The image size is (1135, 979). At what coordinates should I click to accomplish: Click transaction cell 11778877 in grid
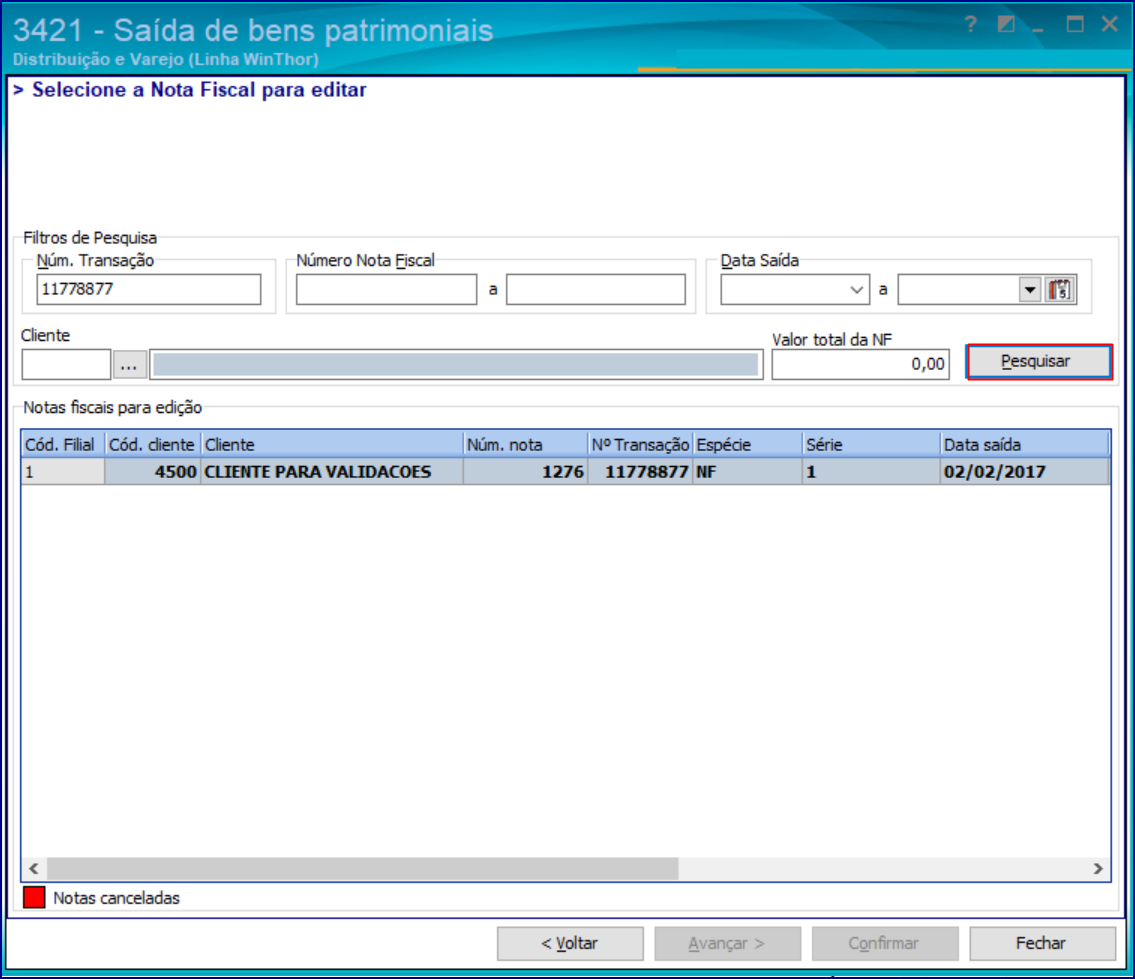point(641,471)
